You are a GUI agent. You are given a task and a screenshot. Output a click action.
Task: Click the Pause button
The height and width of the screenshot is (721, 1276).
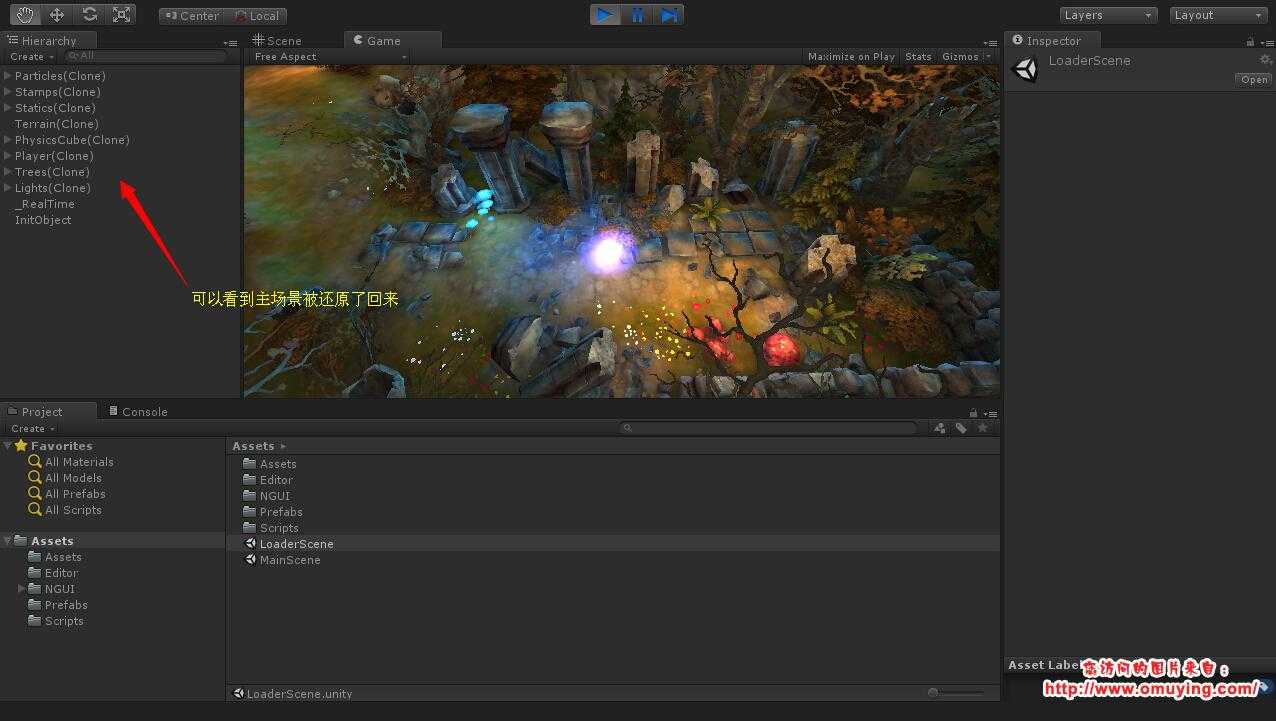click(x=637, y=14)
